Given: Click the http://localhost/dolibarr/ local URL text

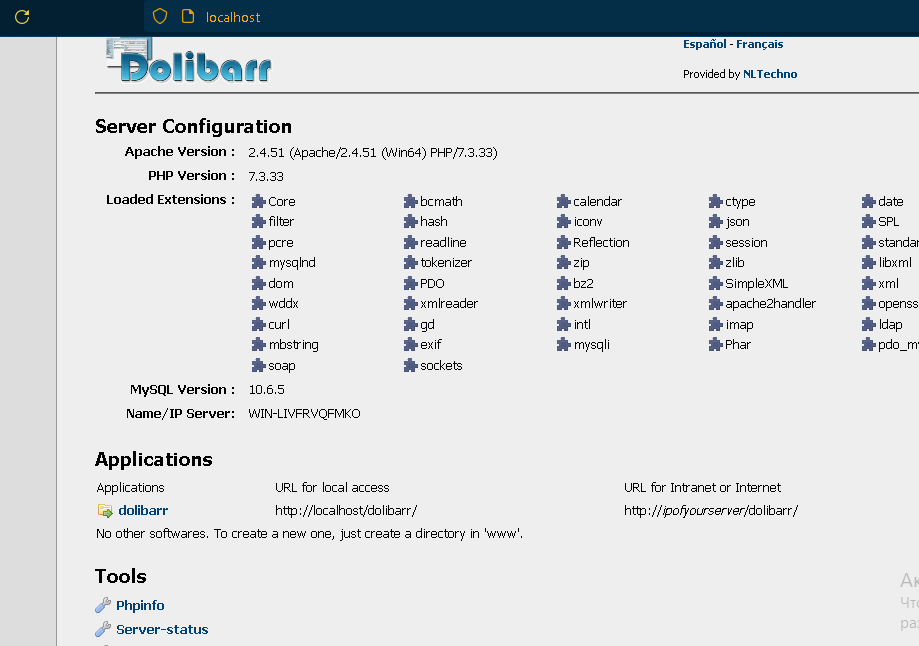Looking at the screenshot, I should (x=346, y=511).
